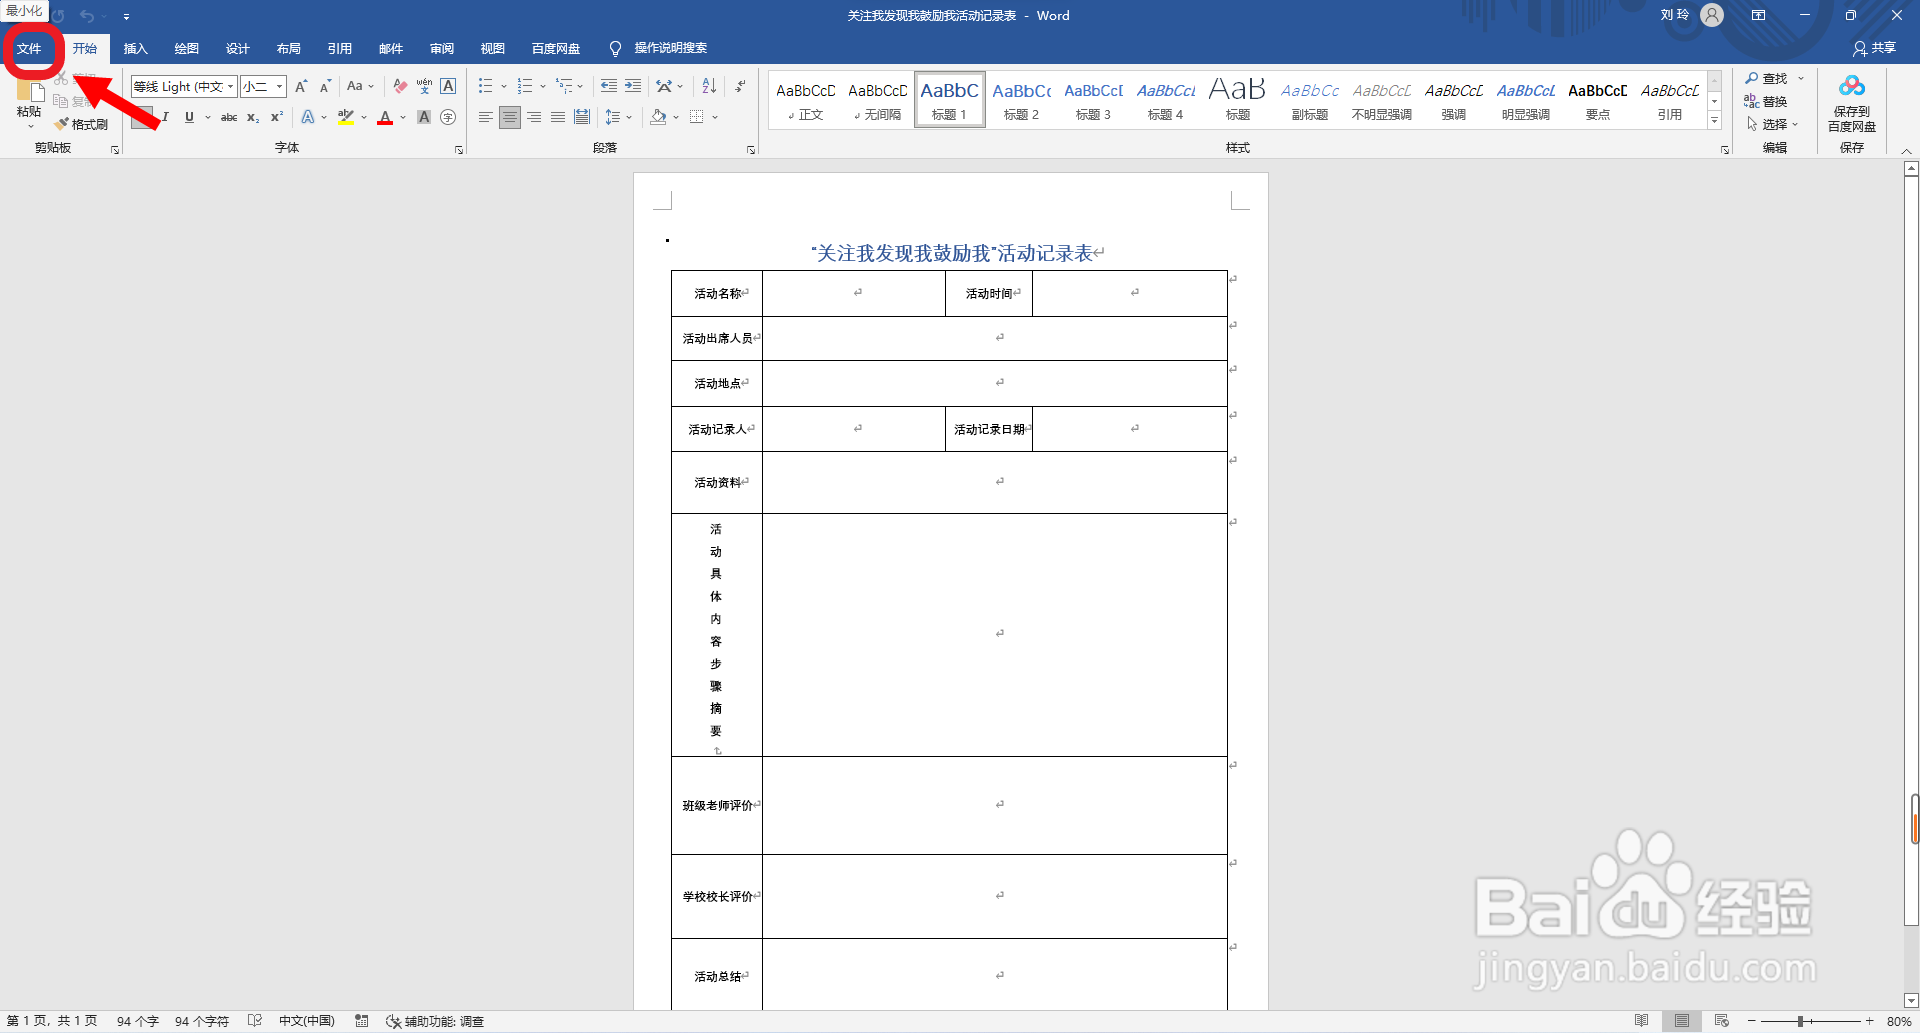Click 替换 replace button
This screenshot has width=1920, height=1033.
point(1766,101)
